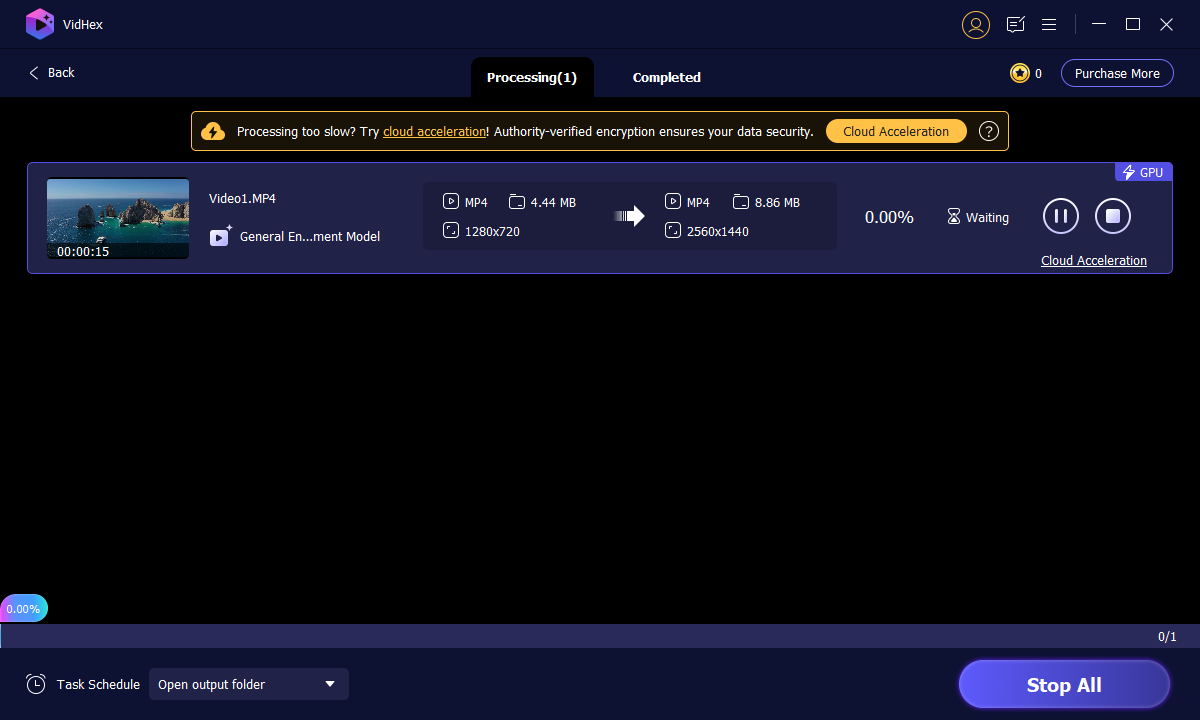Image resolution: width=1200 pixels, height=720 pixels.
Task: Click the Video1.MP4 video thumbnail
Action: (117, 217)
